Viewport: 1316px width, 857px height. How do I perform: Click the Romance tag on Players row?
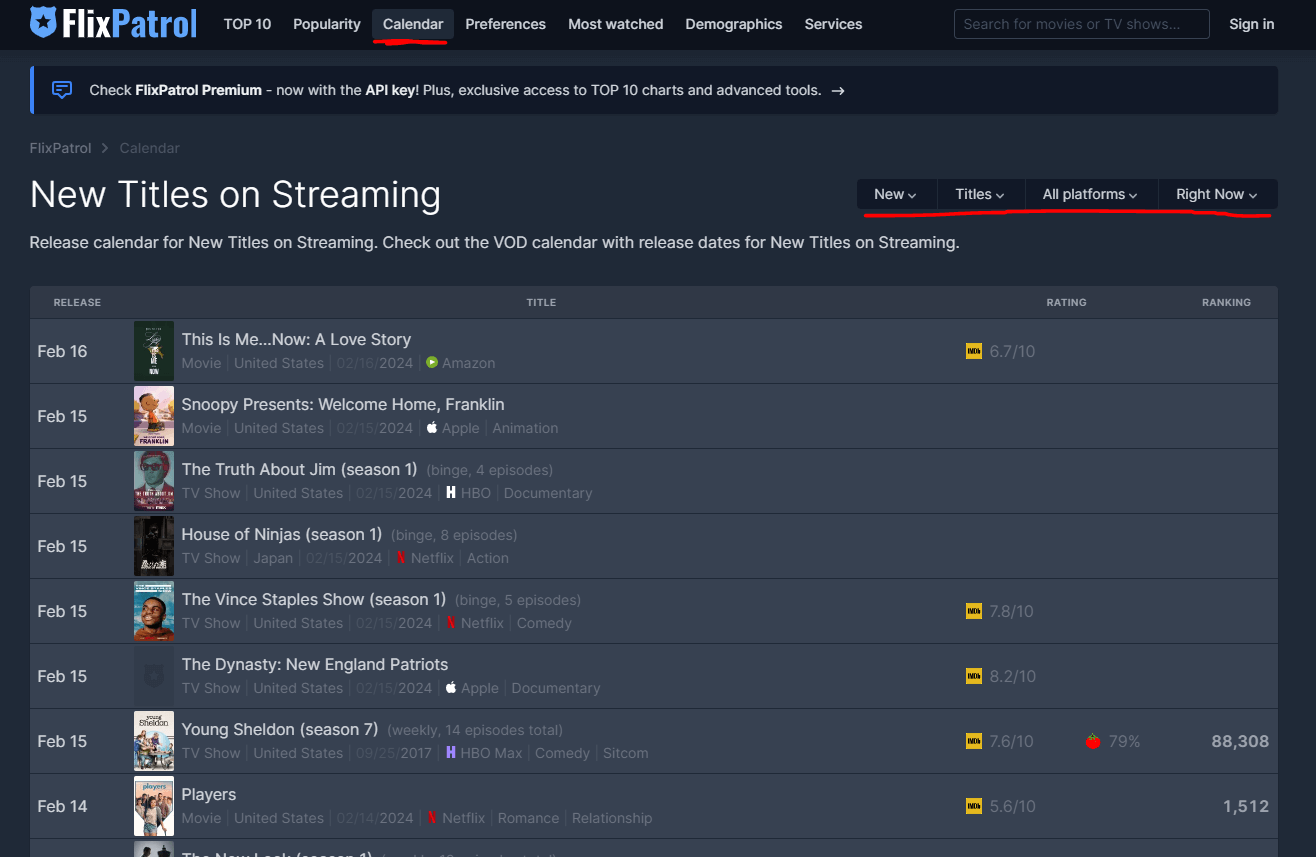[528, 818]
